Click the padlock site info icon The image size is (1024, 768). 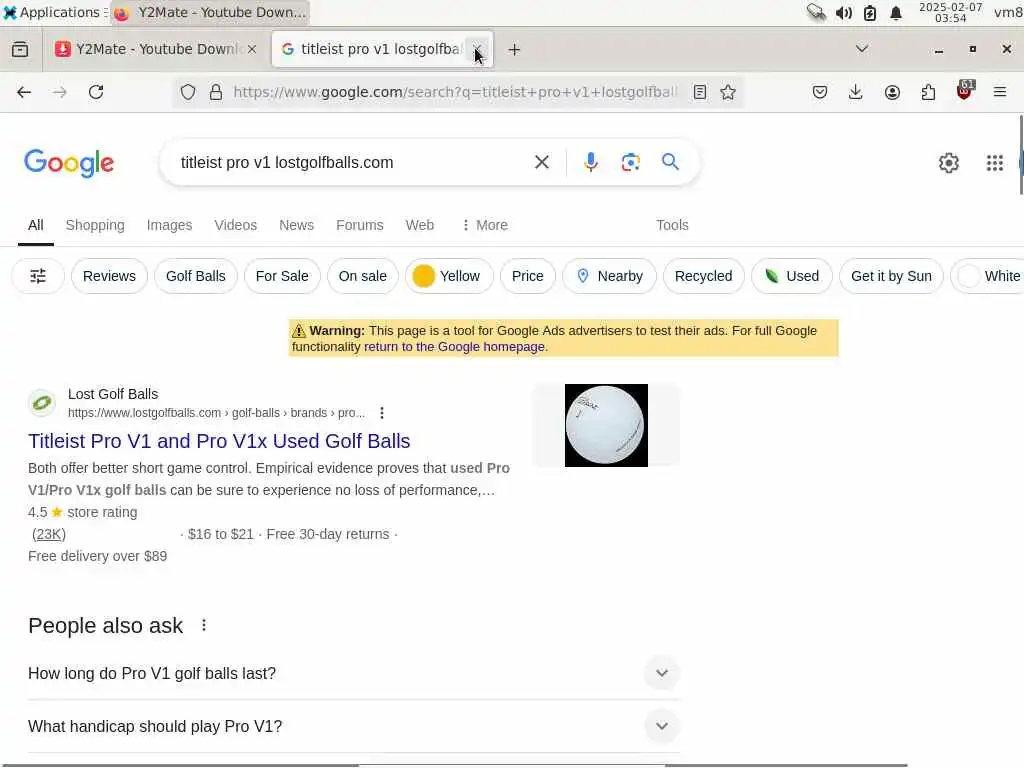[x=216, y=92]
